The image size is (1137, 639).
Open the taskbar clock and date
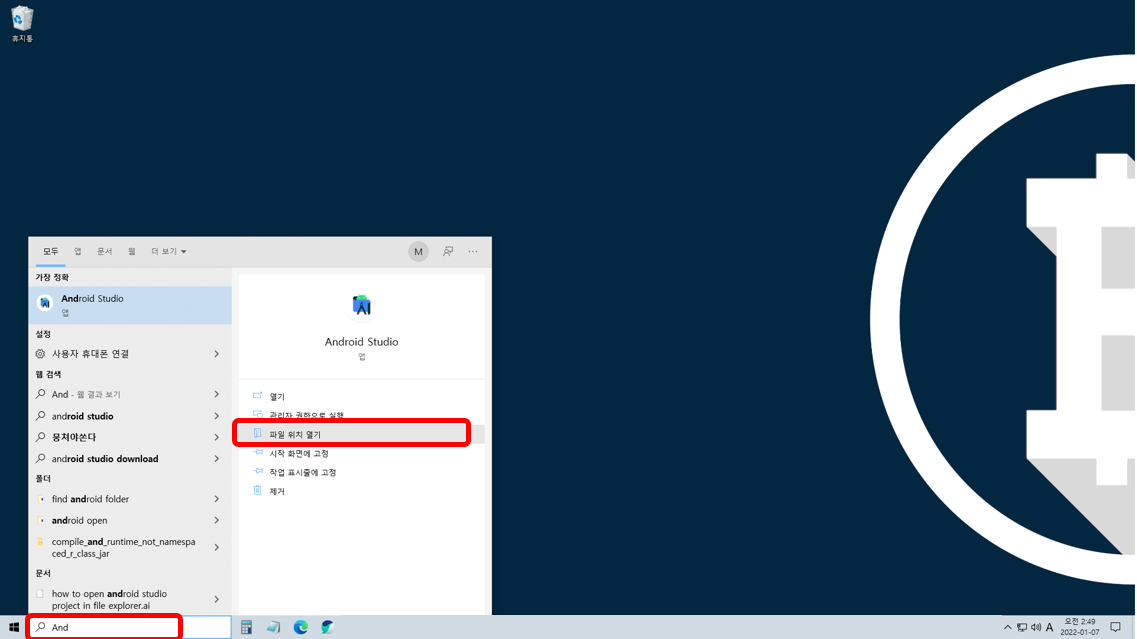1080,627
